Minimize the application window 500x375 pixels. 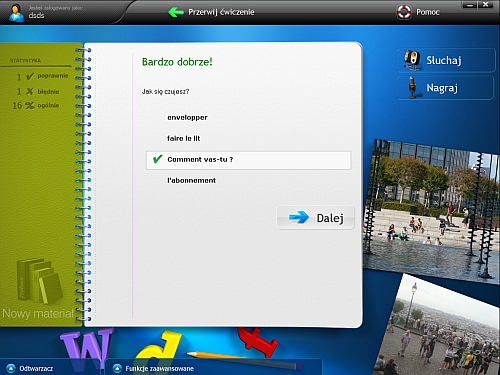469,4
